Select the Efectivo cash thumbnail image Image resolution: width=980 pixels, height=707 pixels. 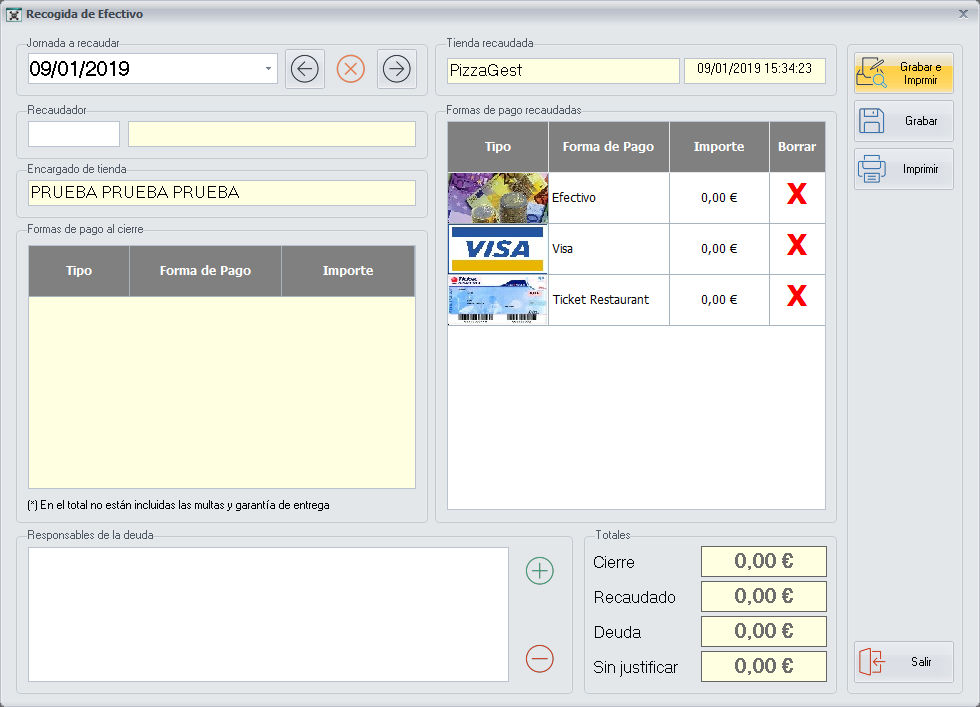tap(498, 198)
